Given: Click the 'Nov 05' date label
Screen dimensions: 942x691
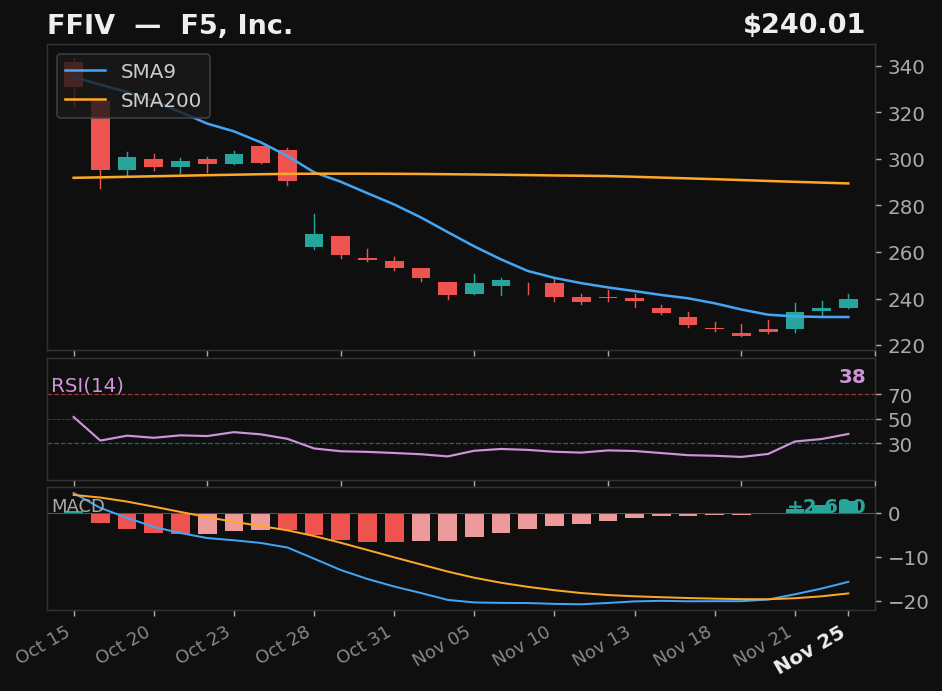Looking at the screenshot, I should pos(442,645).
